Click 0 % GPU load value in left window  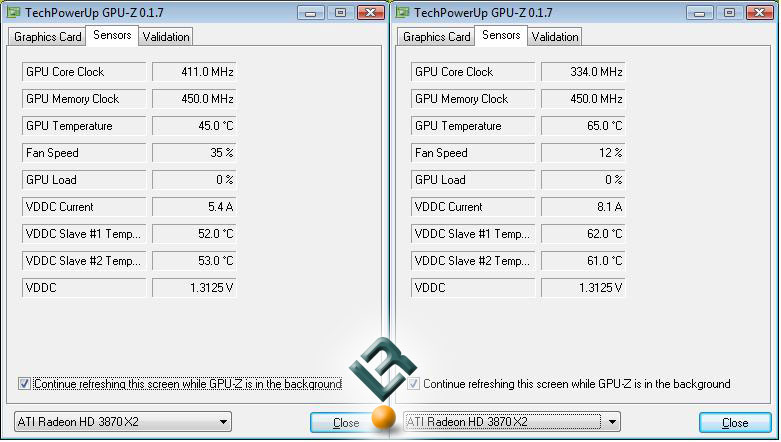tap(194, 179)
